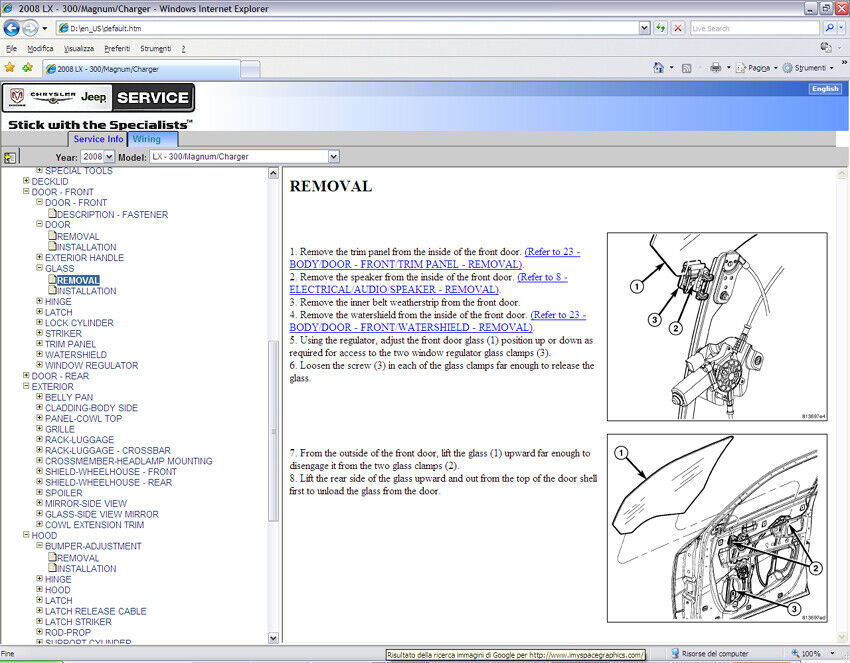
Task: Click the tree panel scroll-up arrow
Action: point(273,173)
